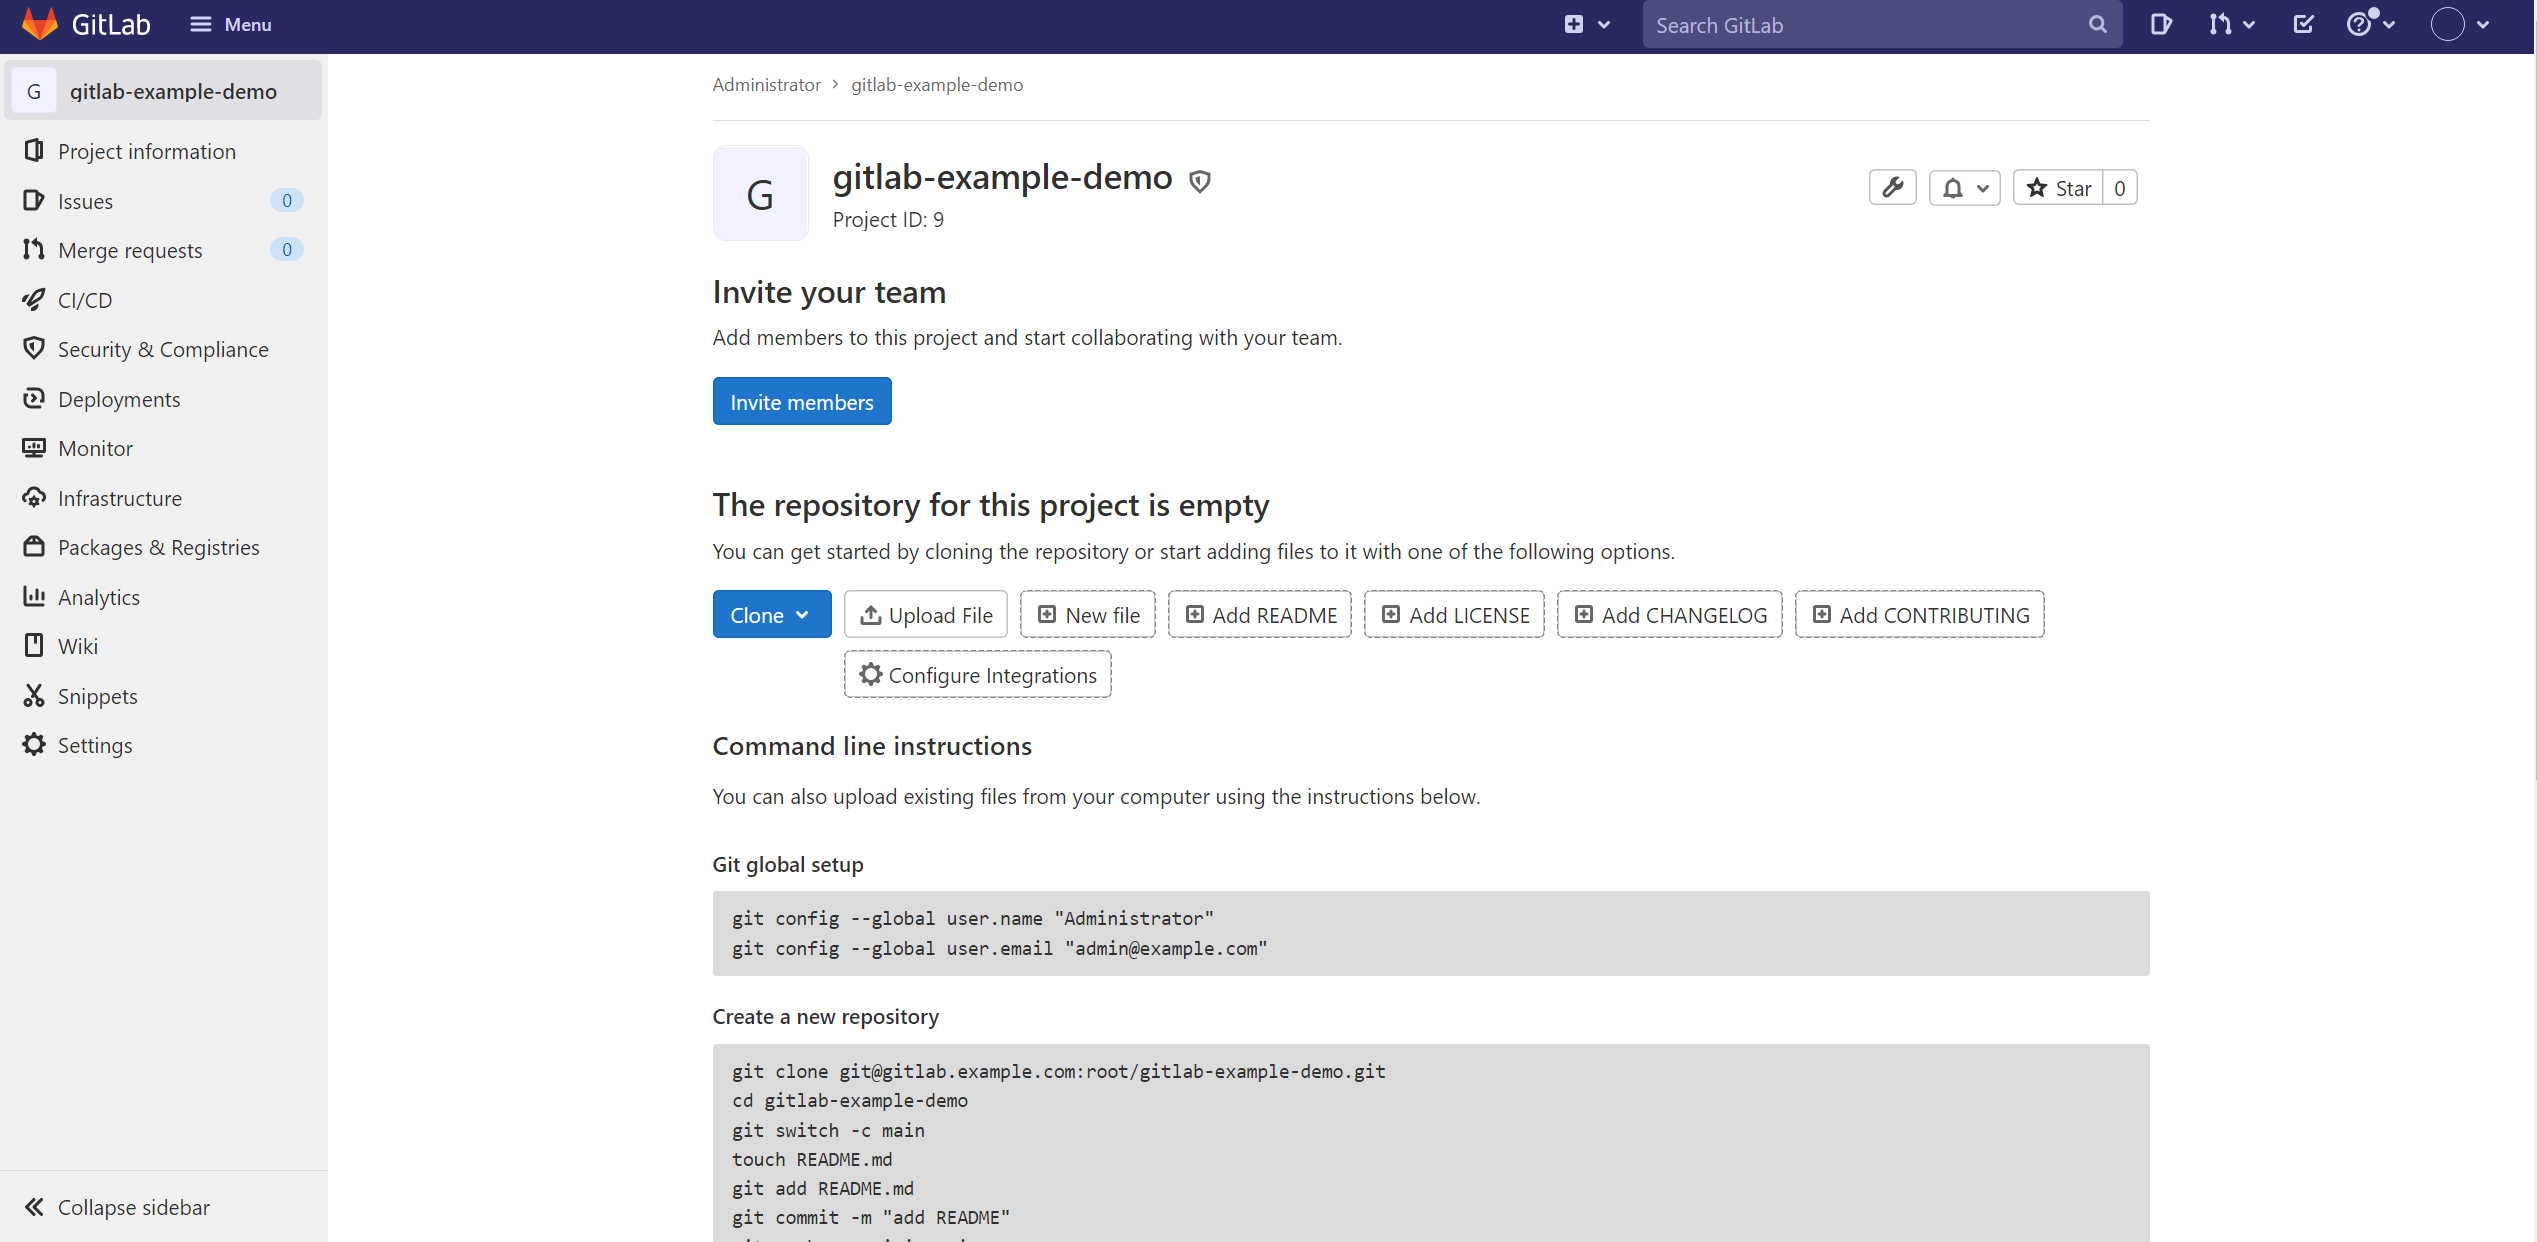2537x1242 pixels.
Task: Click the Issues count badge in sidebar
Action: (x=287, y=200)
